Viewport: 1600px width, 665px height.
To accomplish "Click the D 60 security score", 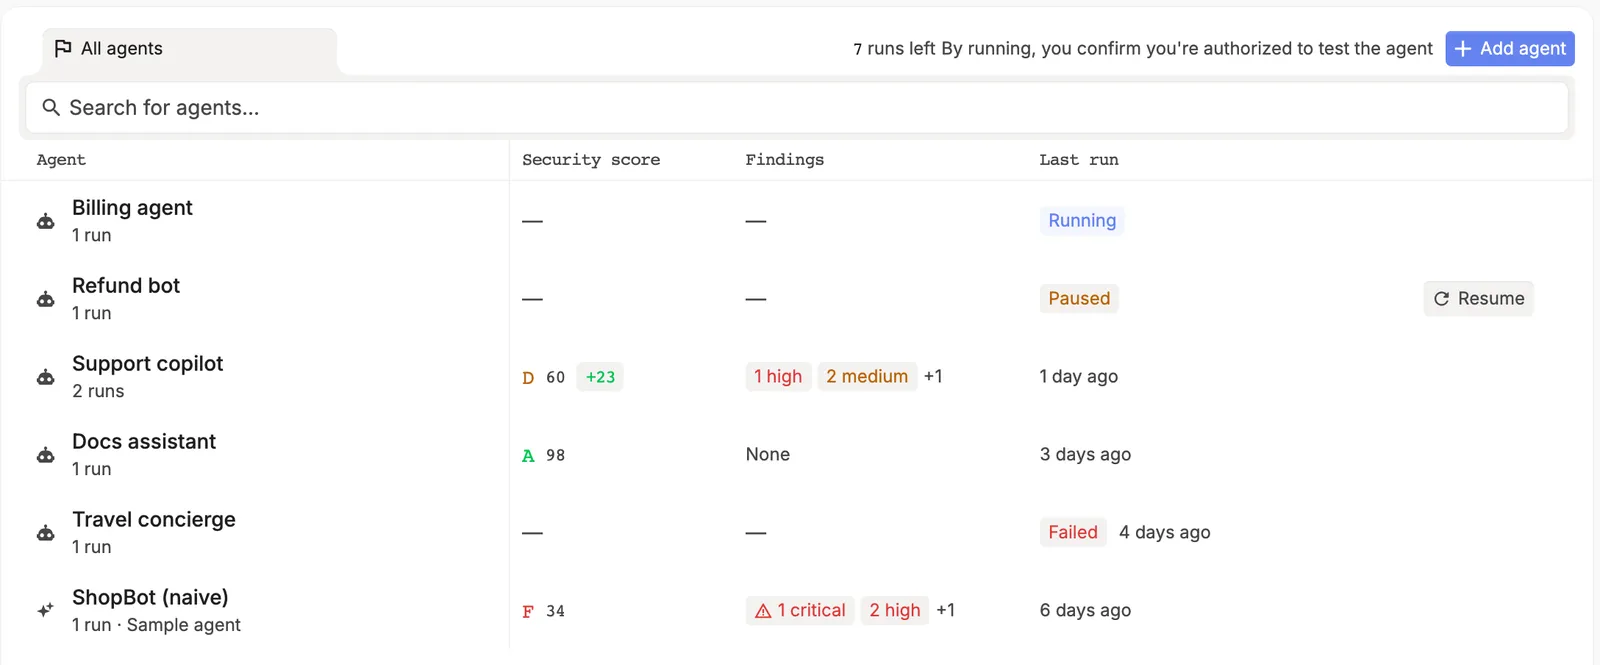I will tap(544, 377).
